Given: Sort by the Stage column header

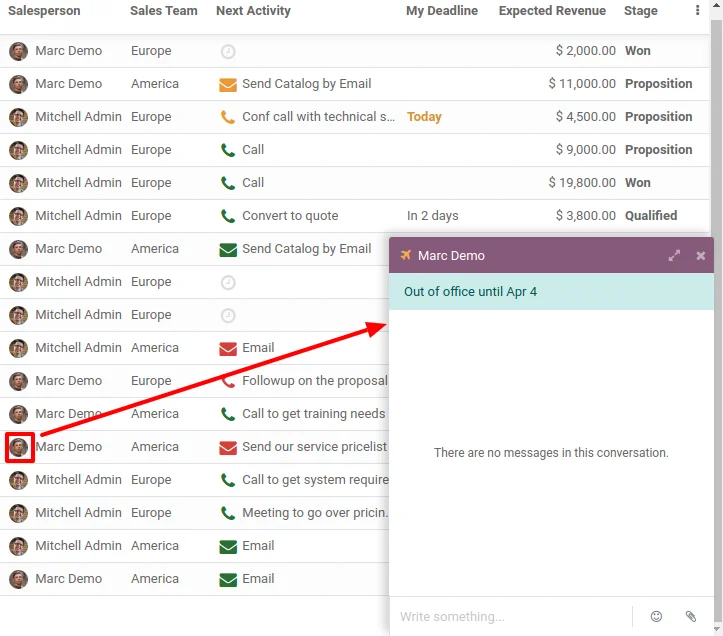Looking at the screenshot, I should (640, 11).
